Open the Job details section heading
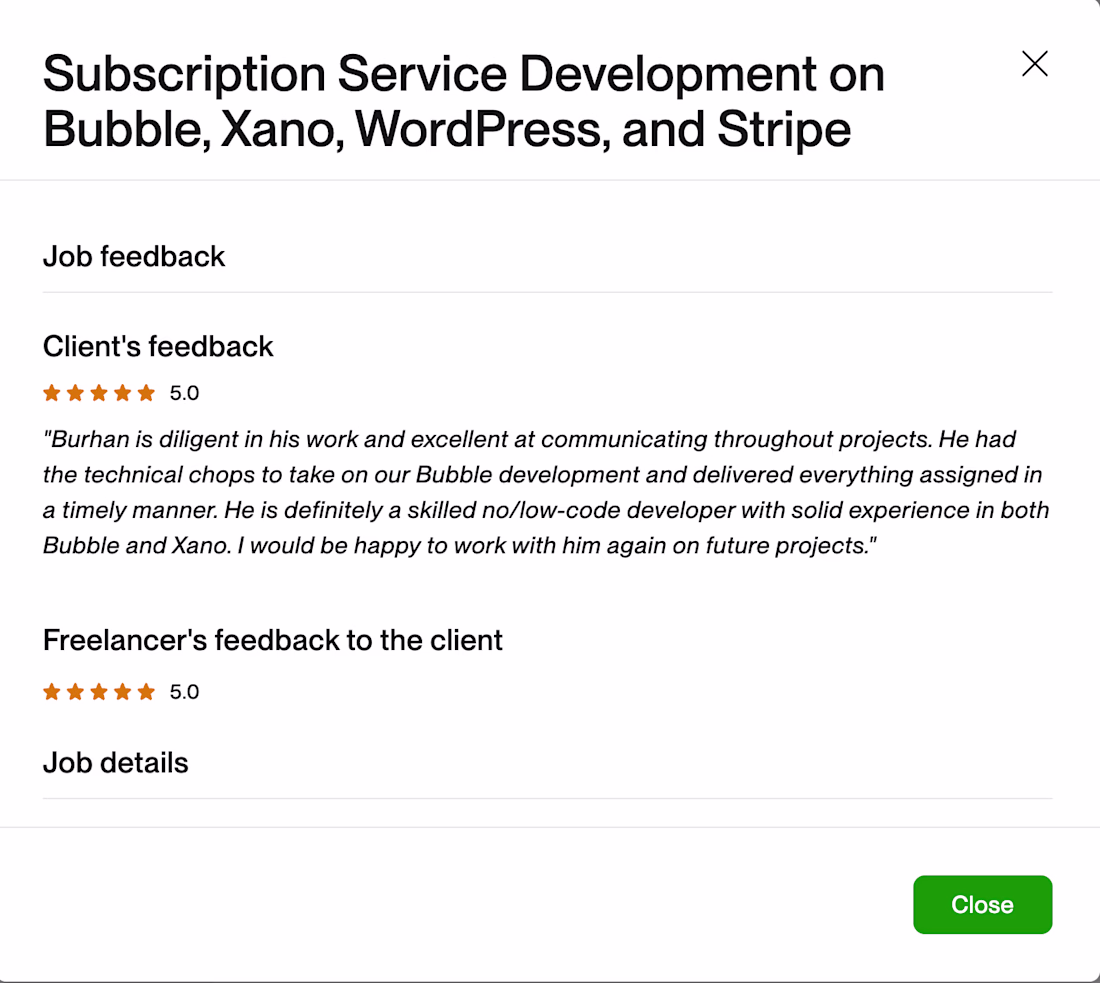 (115, 763)
